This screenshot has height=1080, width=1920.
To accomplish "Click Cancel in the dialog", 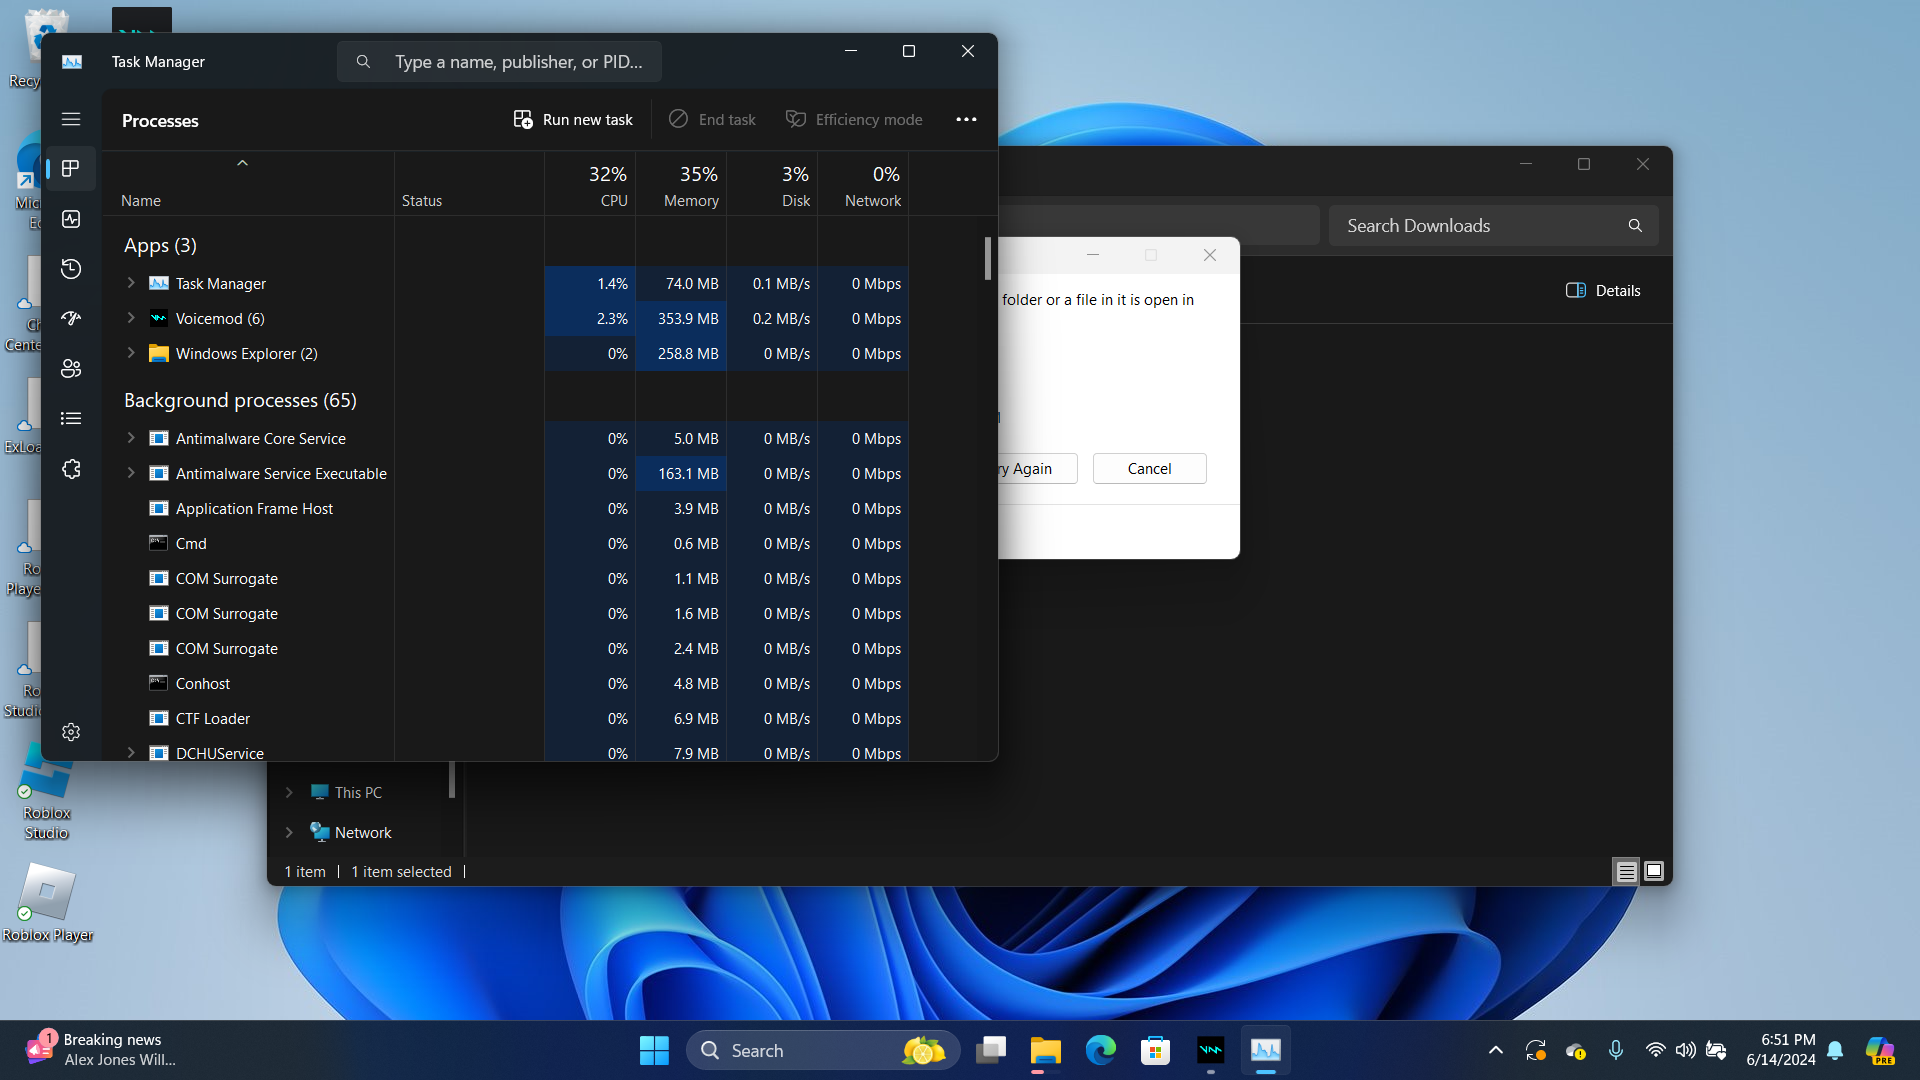I will coord(1149,468).
